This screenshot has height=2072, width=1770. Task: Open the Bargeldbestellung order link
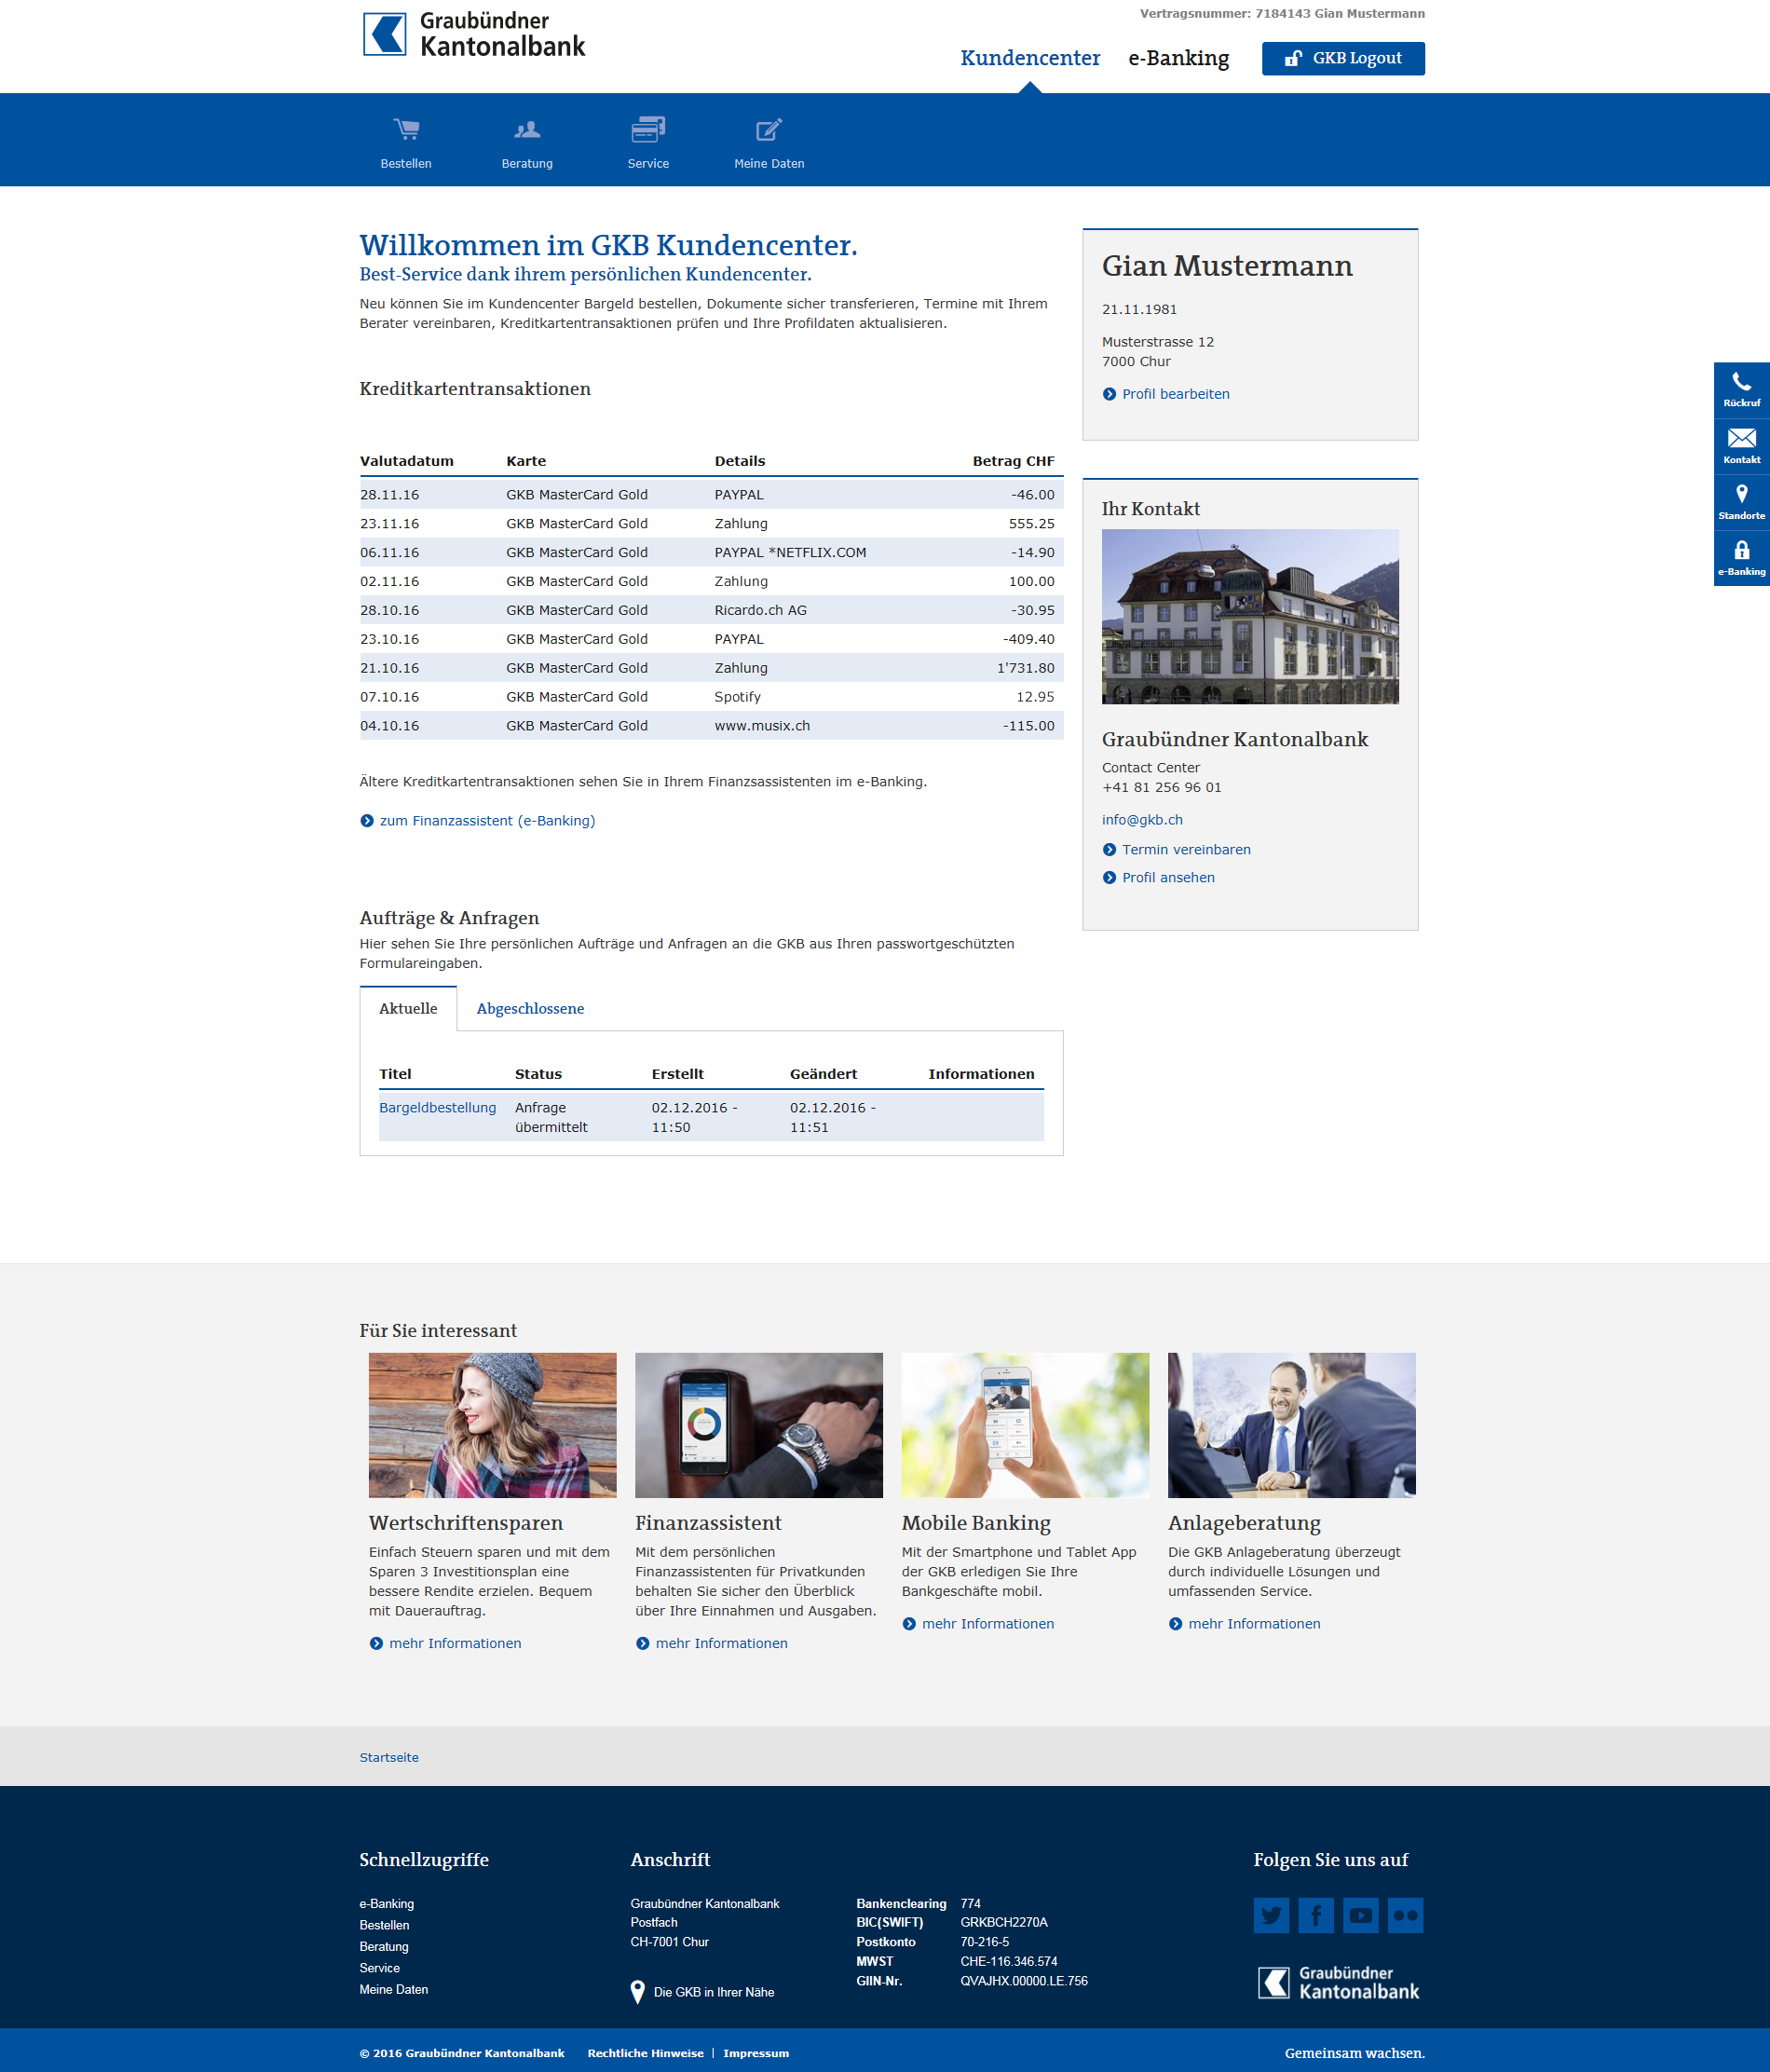[x=437, y=1107]
